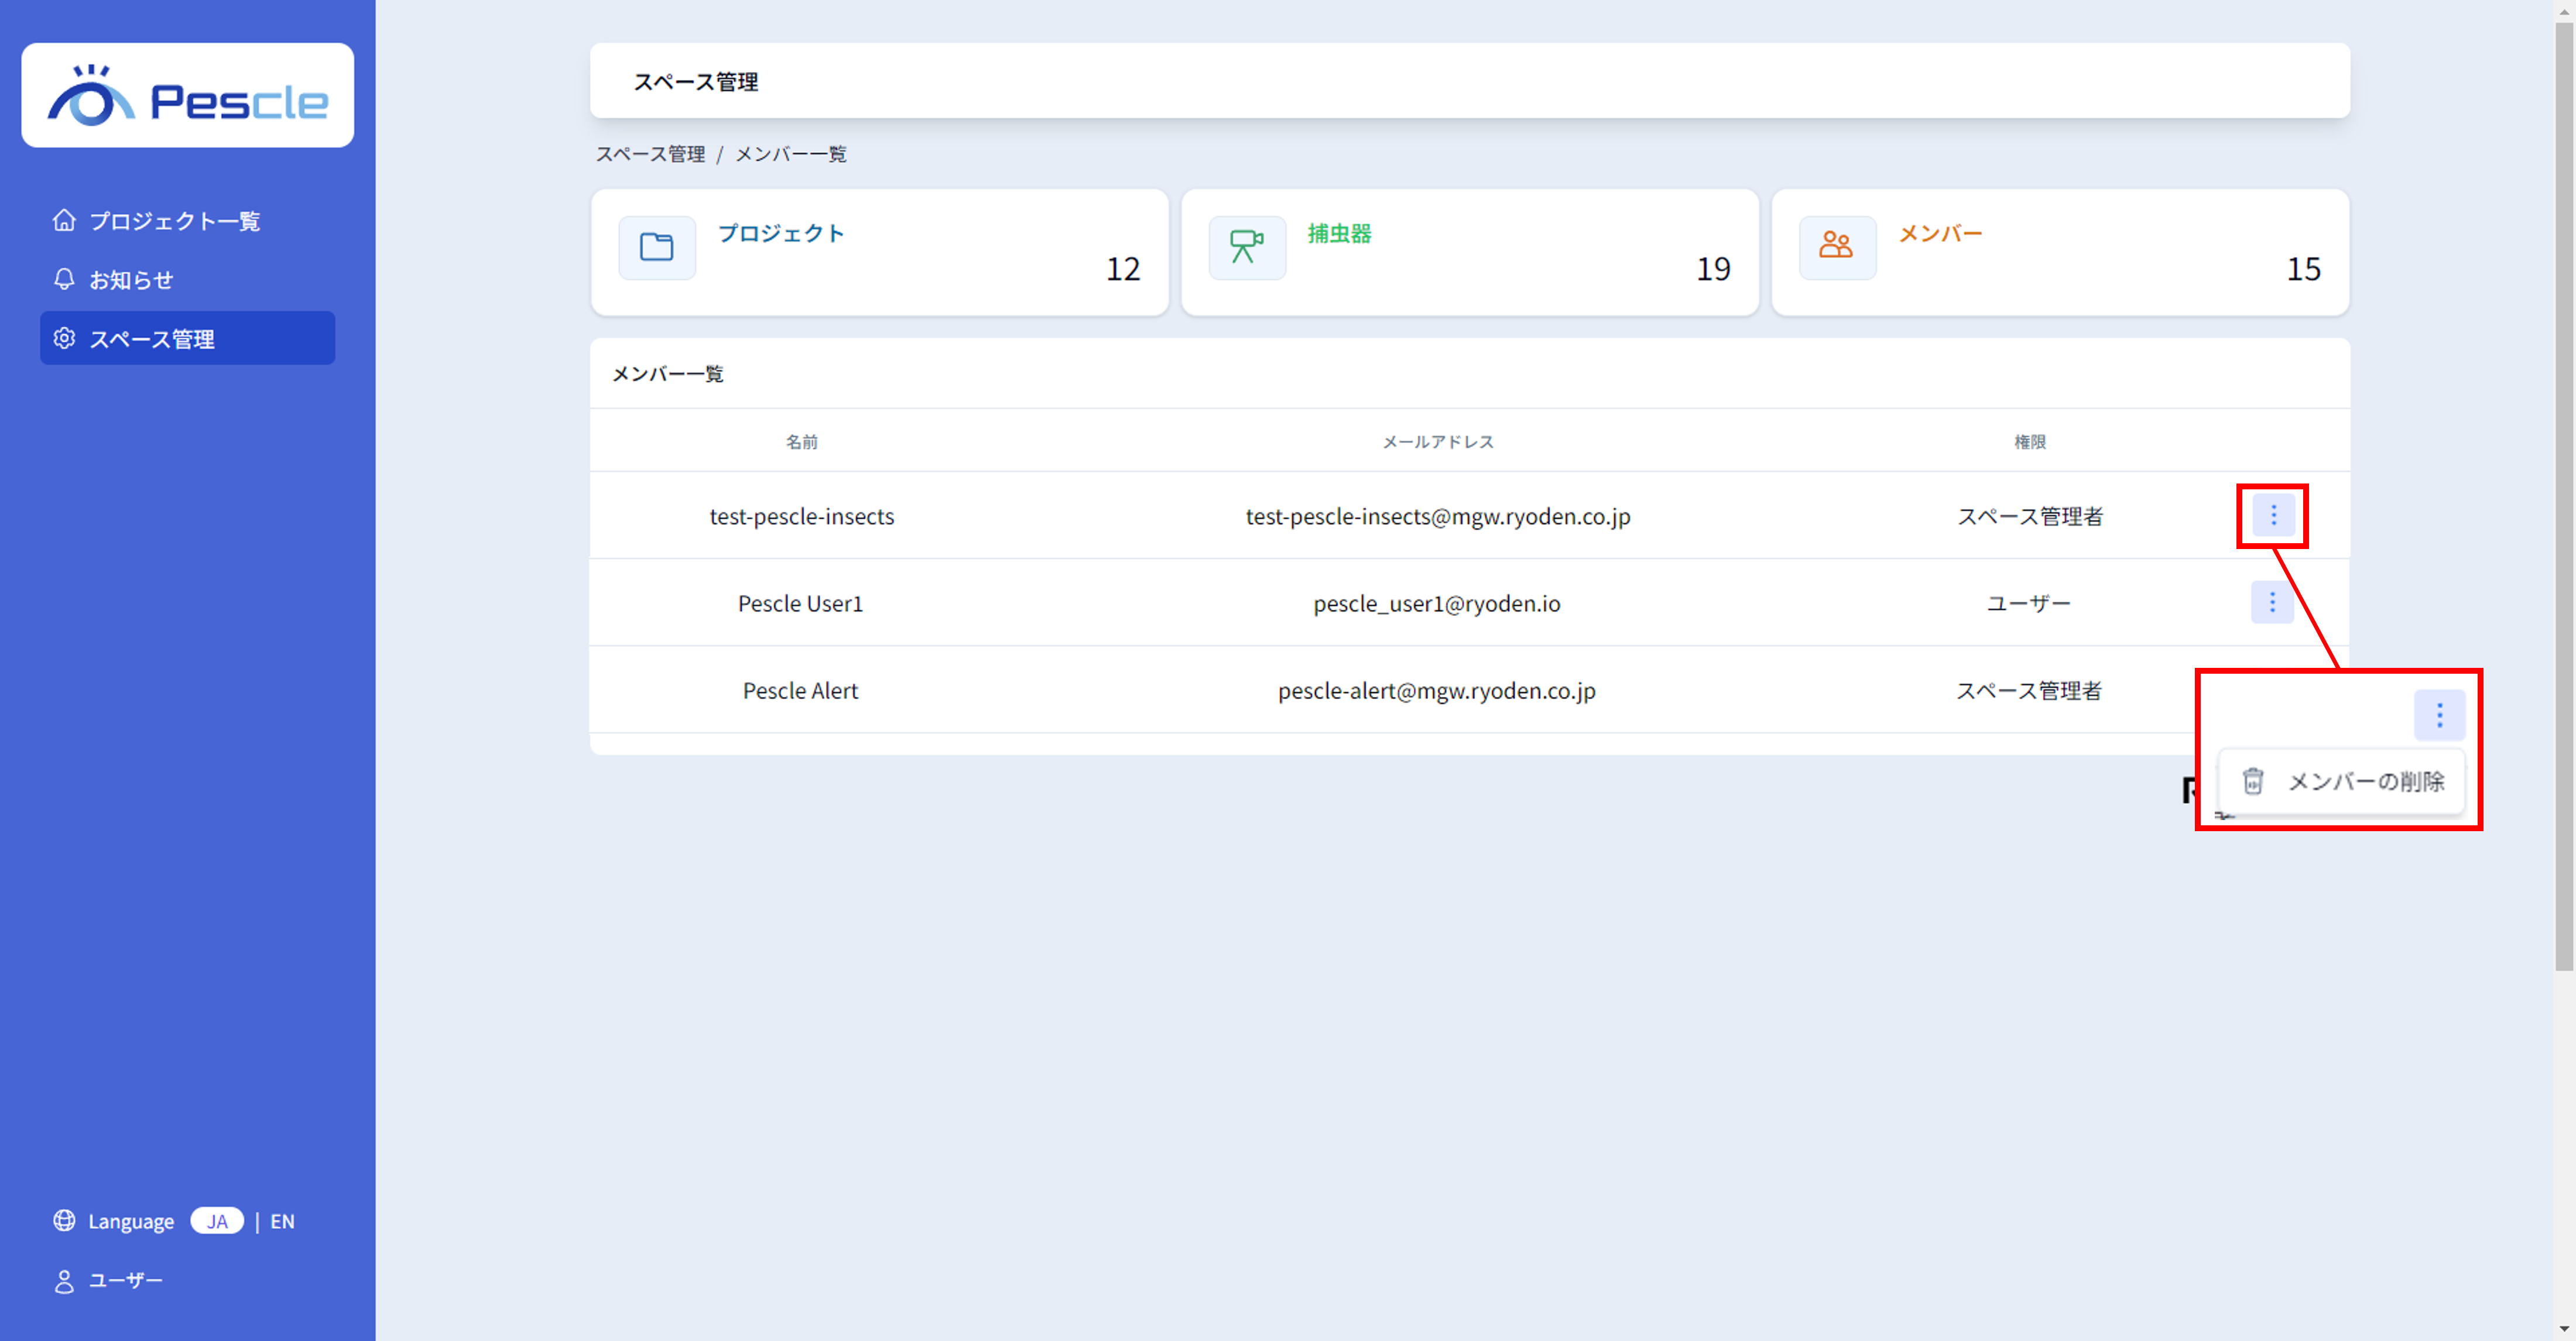The width and height of the screenshot is (2576, 1341).
Task: Click the home icon for project list
Action: (64, 220)
